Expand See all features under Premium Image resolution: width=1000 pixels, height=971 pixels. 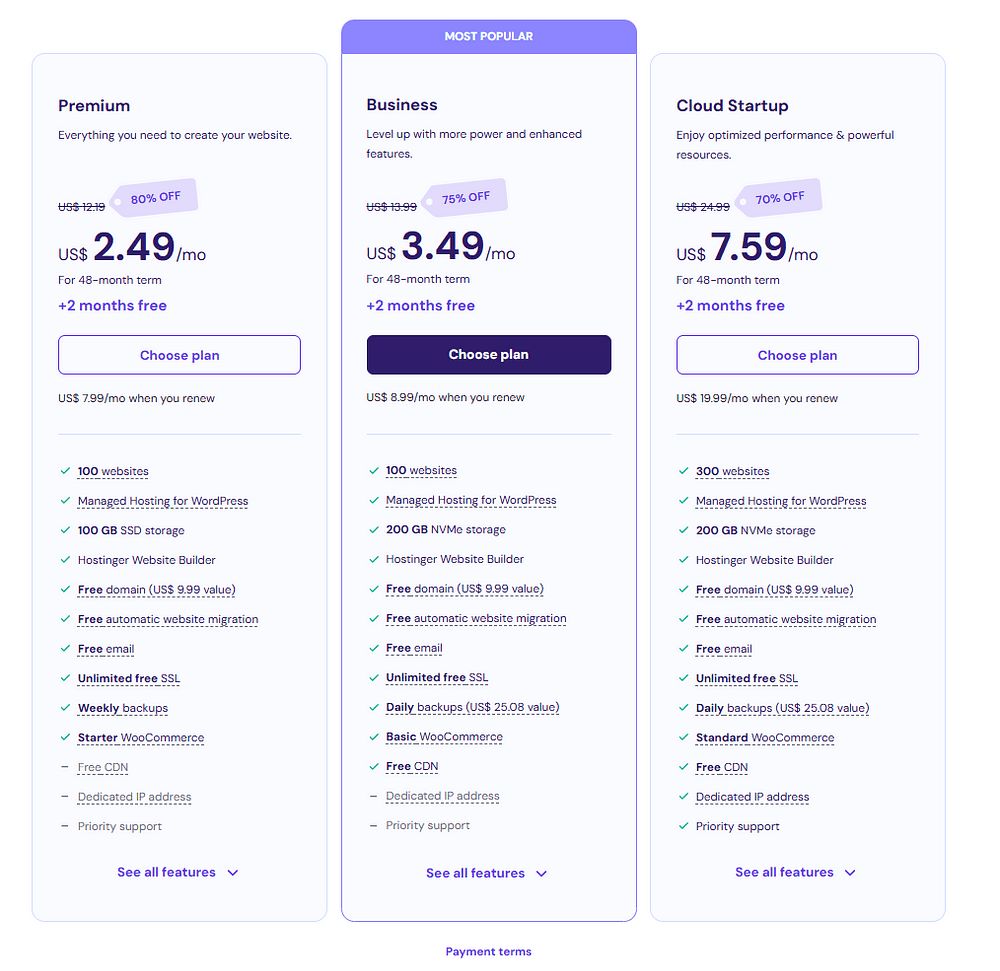pos(178,872)
